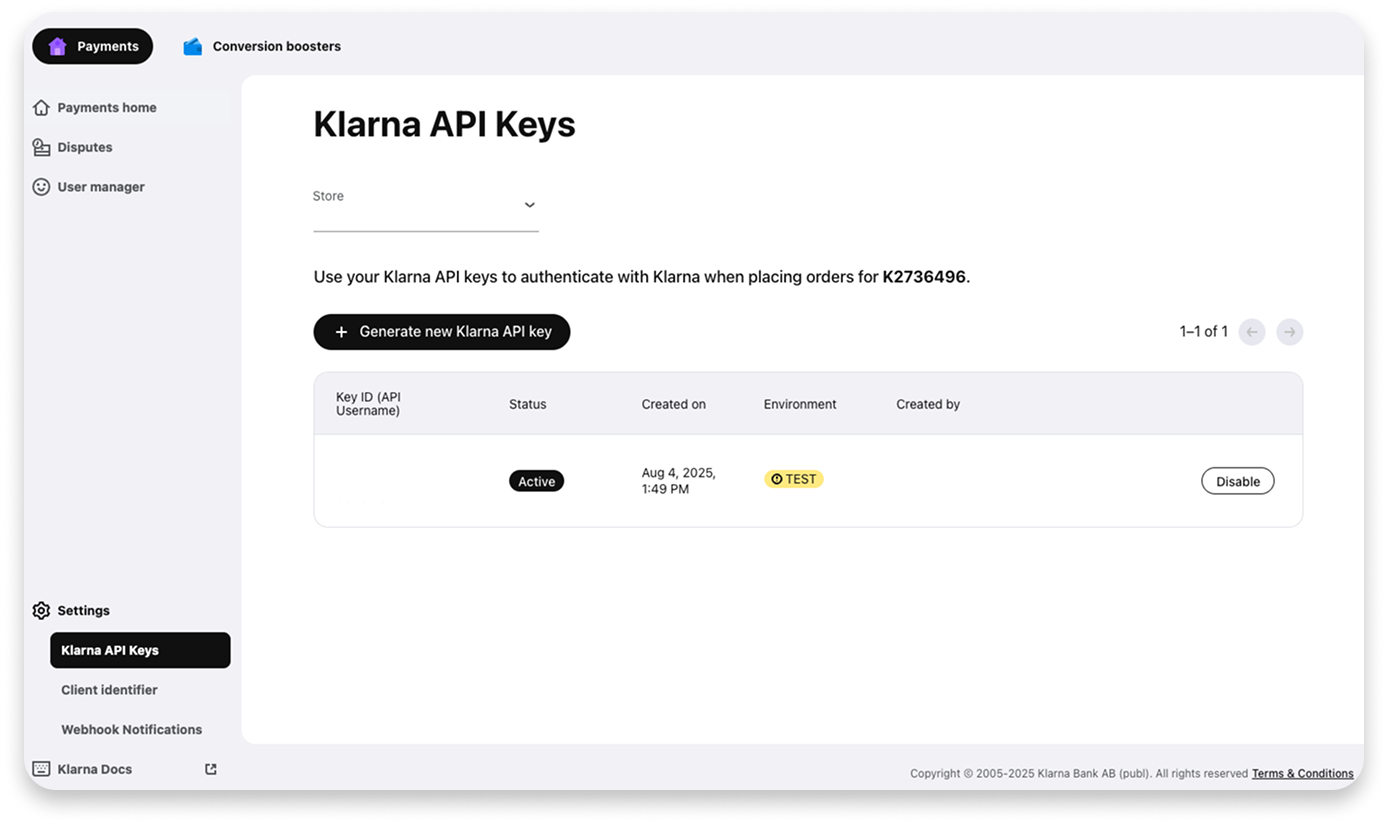Go to next page arrow
The image size is (1387, 824).
tap(1290, 332)
